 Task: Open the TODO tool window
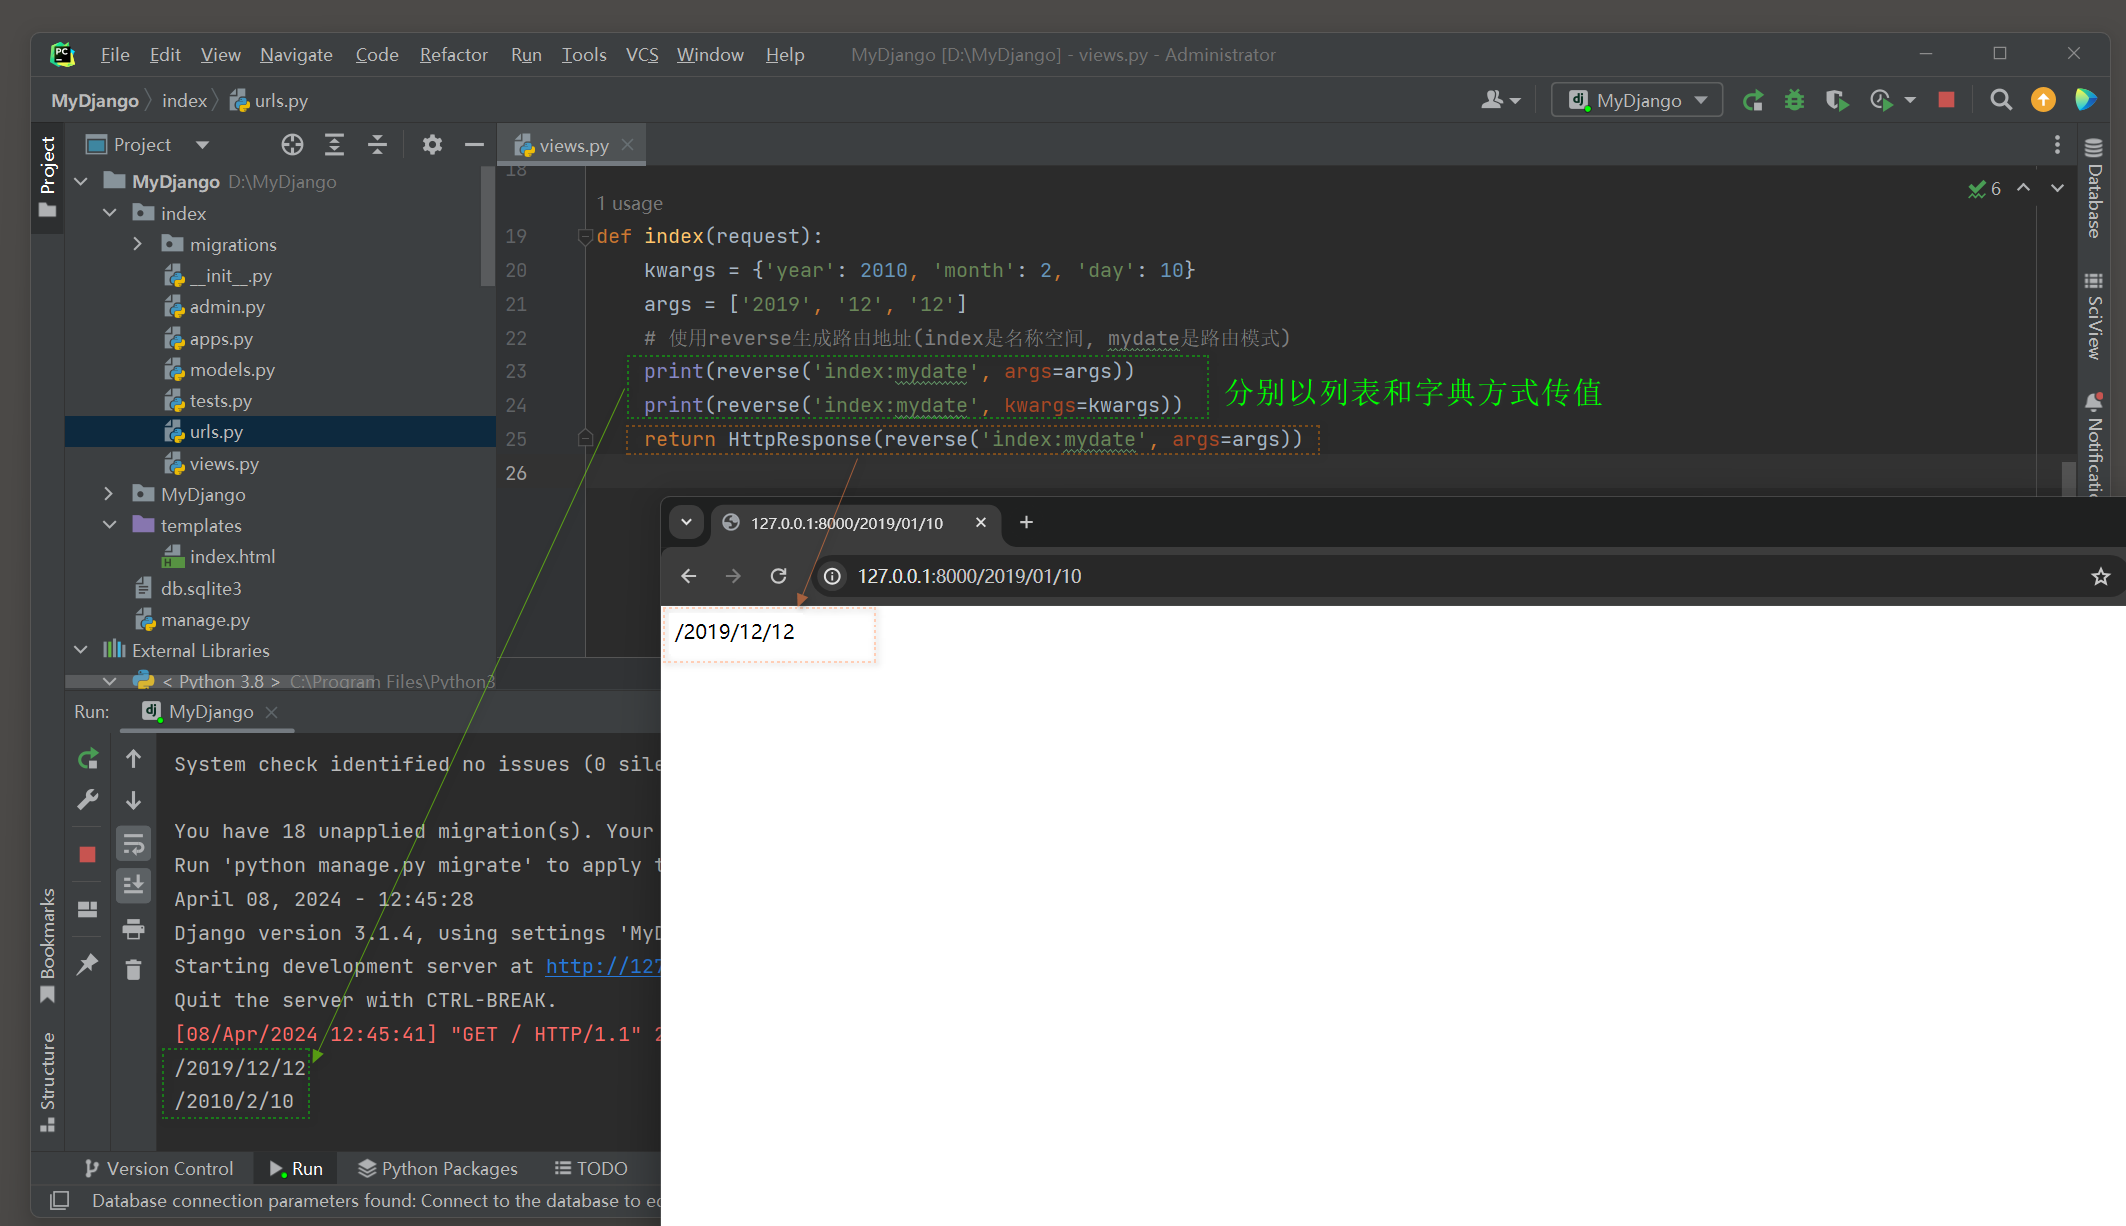(591, 1168)
